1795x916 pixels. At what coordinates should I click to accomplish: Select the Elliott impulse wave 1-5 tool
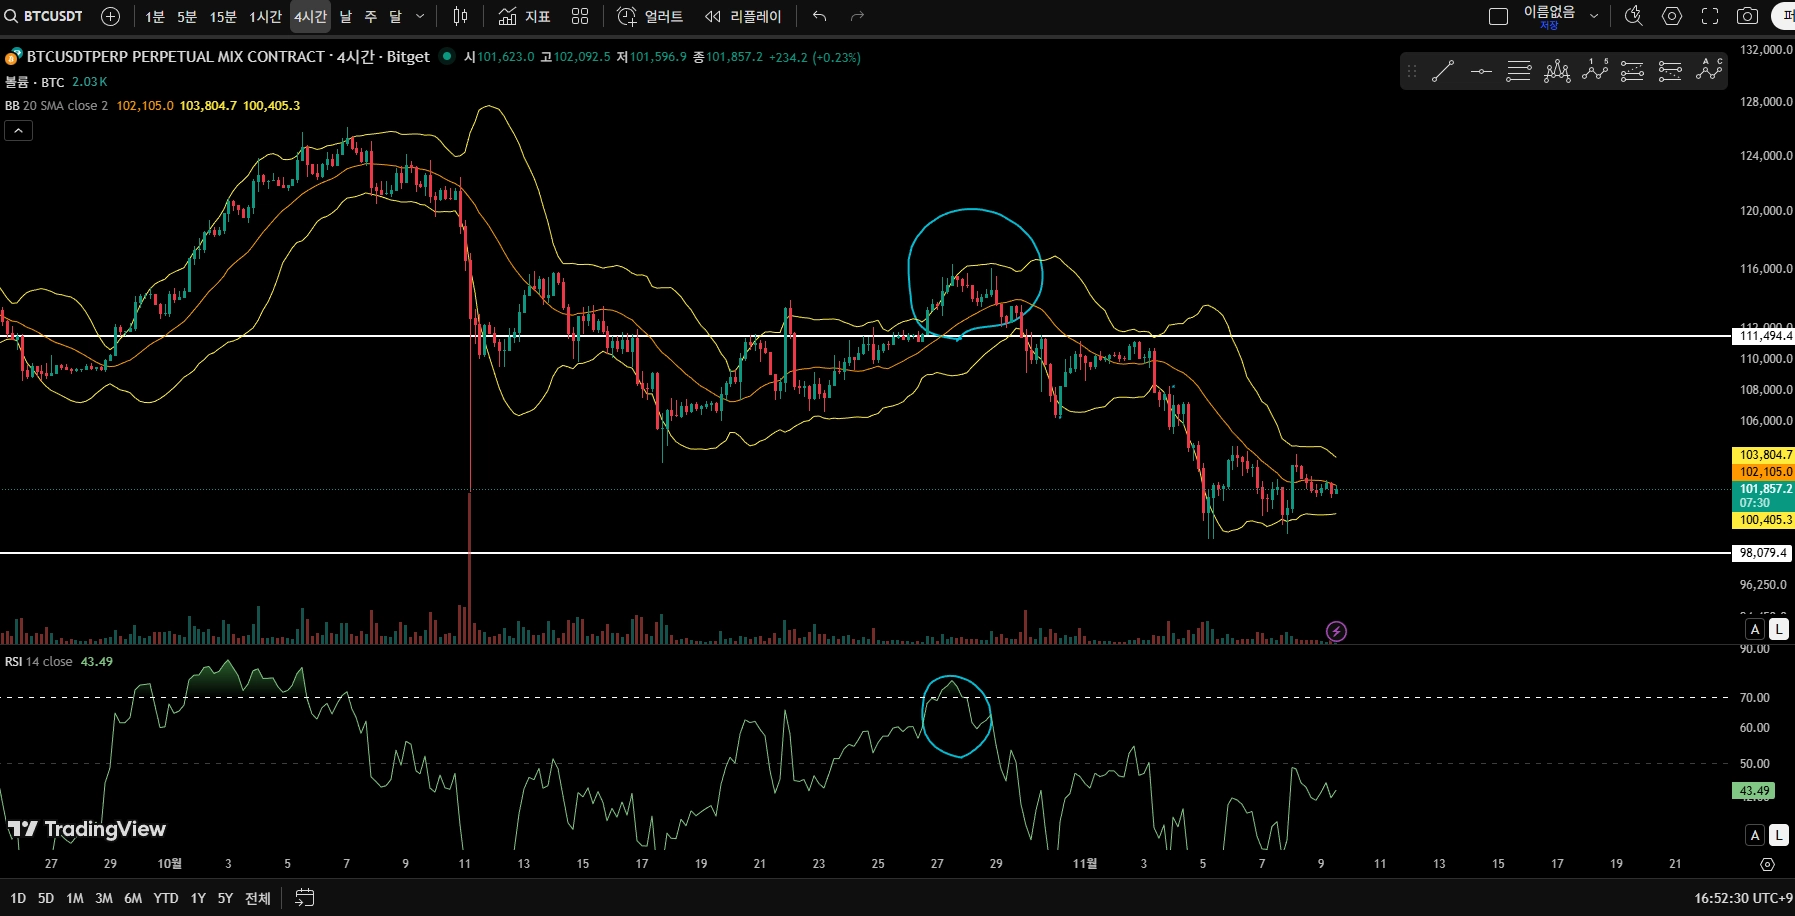[1595, 71]
